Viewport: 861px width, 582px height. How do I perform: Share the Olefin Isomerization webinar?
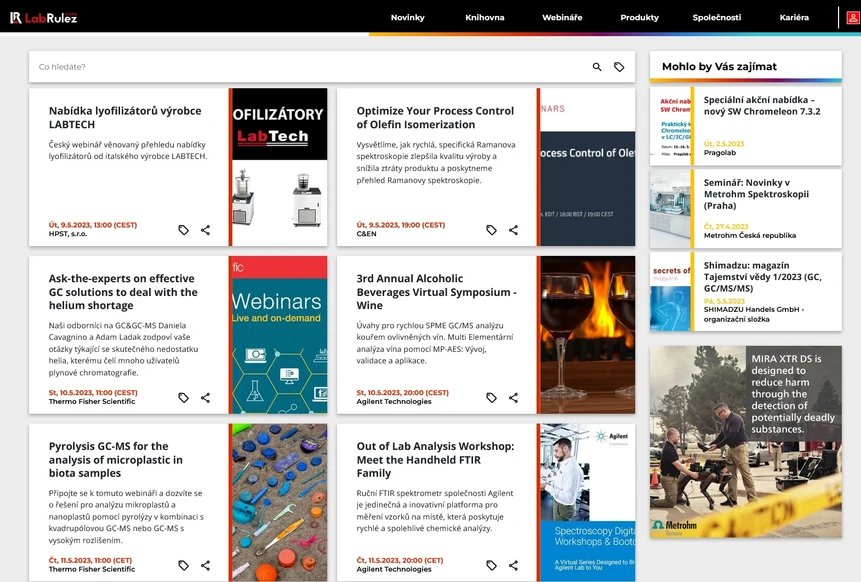pyautogui.click(x=513, y=230)
